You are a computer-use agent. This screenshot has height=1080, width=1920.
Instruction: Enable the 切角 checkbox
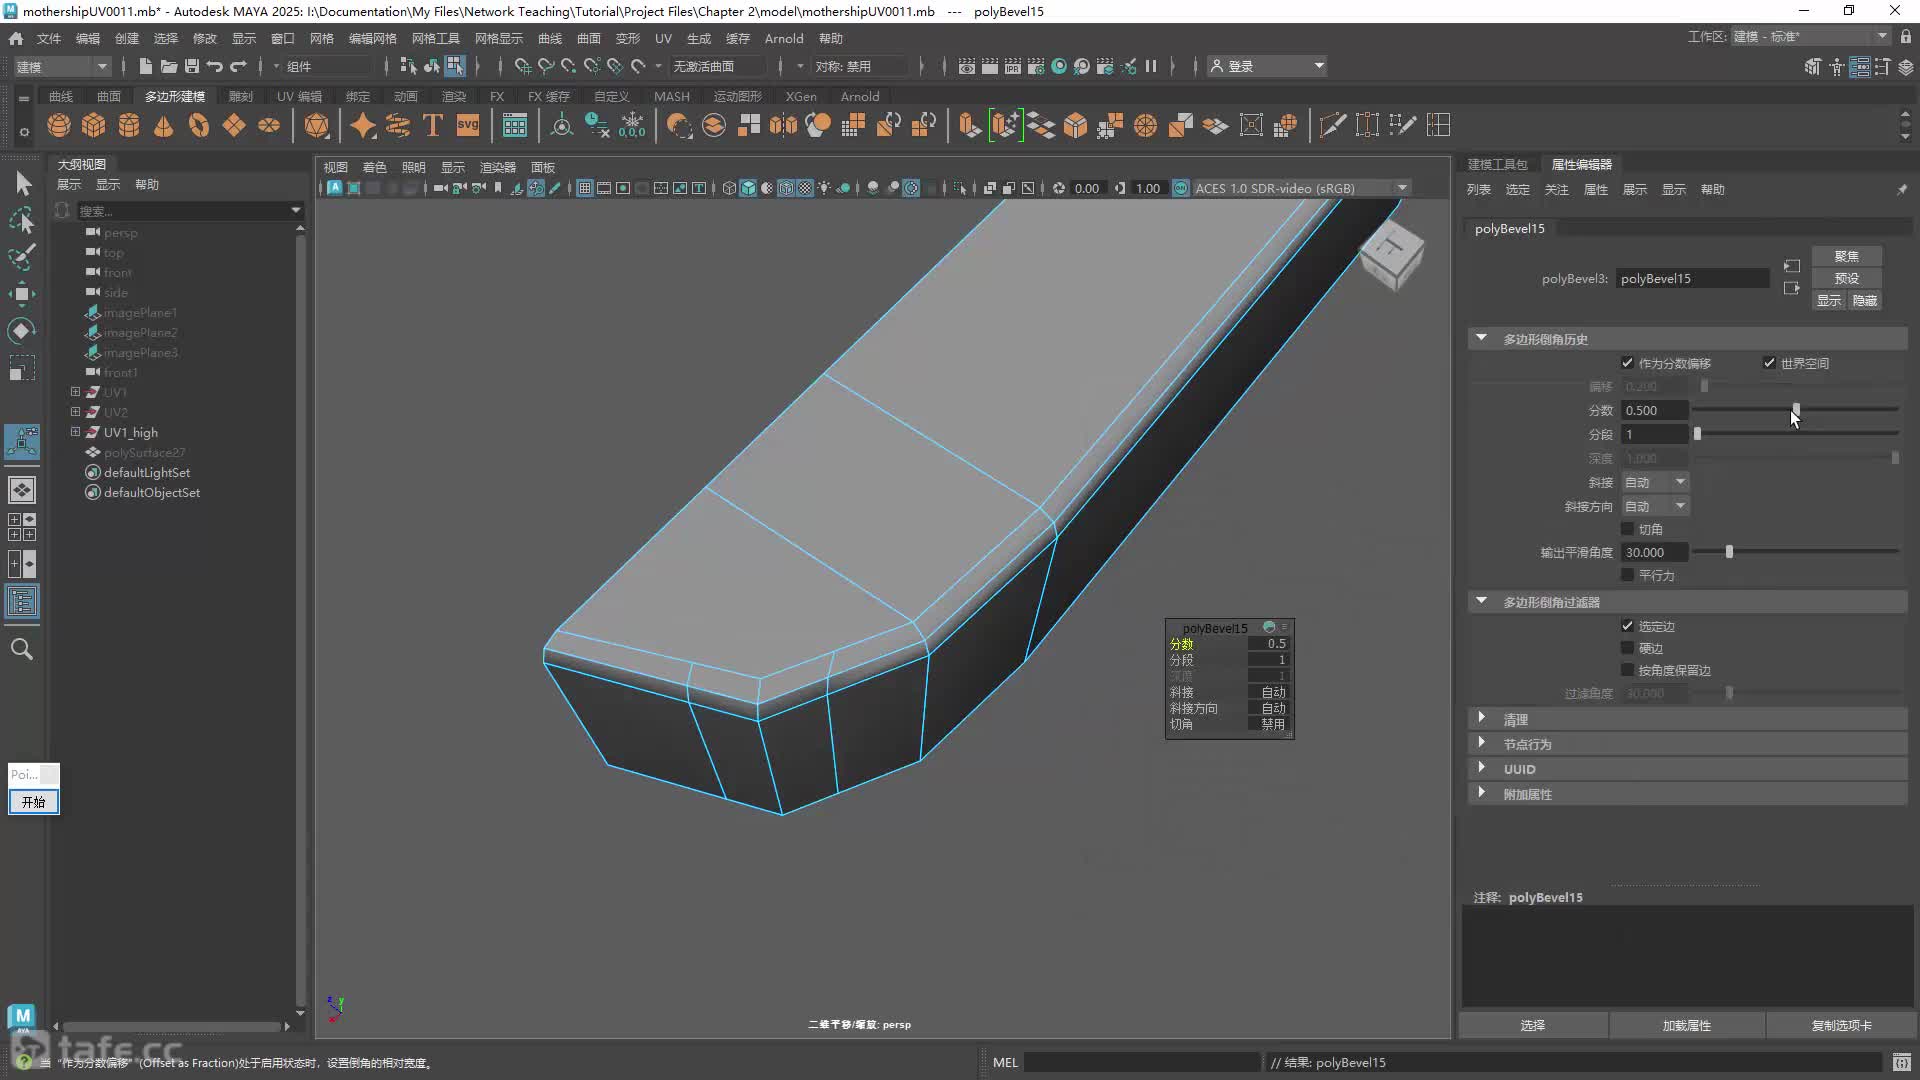coord(1627,529)
